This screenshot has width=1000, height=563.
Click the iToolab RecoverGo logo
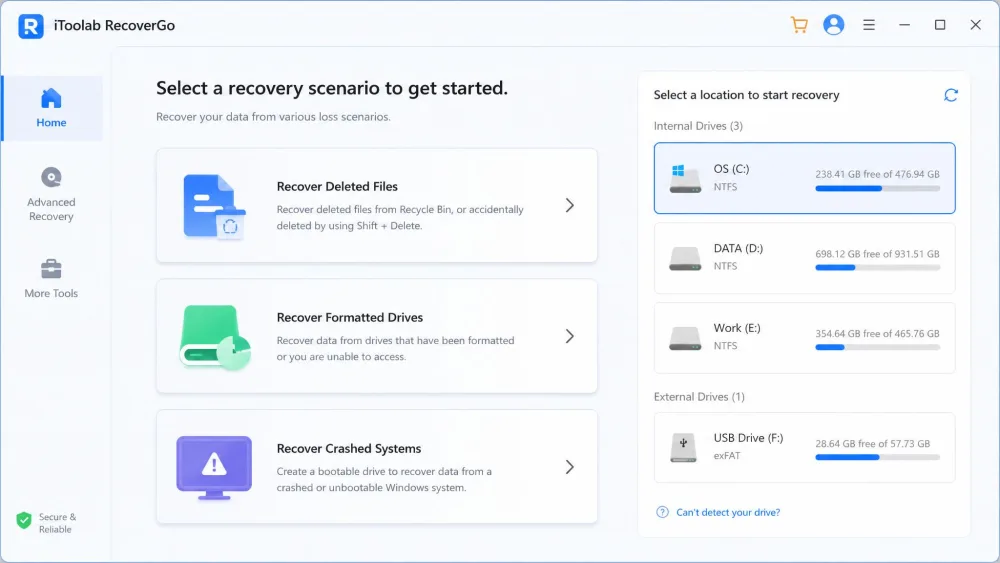[31, 26]
